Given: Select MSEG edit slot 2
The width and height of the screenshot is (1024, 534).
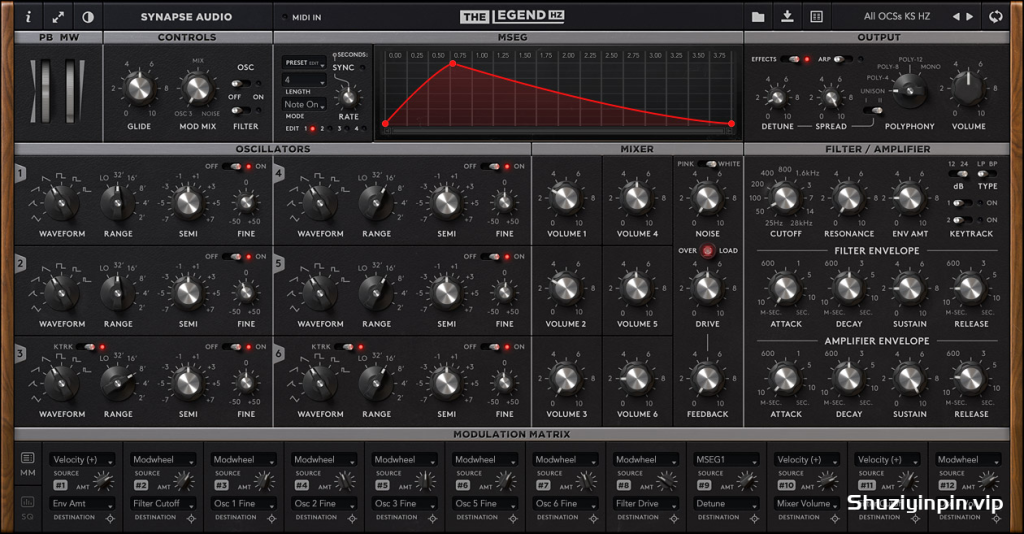Looking at the screenshot, I should 329,129.
